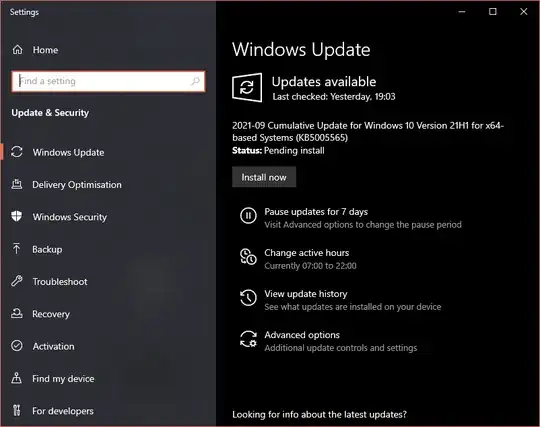Viewport: 540px width, 427px height.
Task: Focus the Find a setting search box
Action: click(x=108, y=81)
